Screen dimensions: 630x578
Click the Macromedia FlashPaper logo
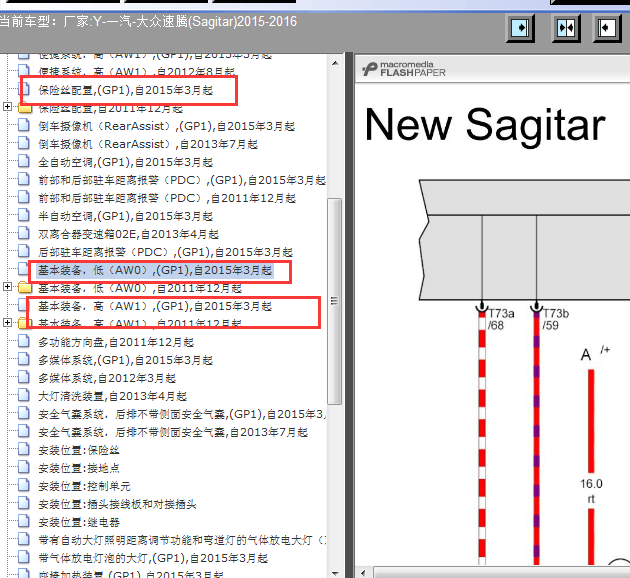[403, 69]
